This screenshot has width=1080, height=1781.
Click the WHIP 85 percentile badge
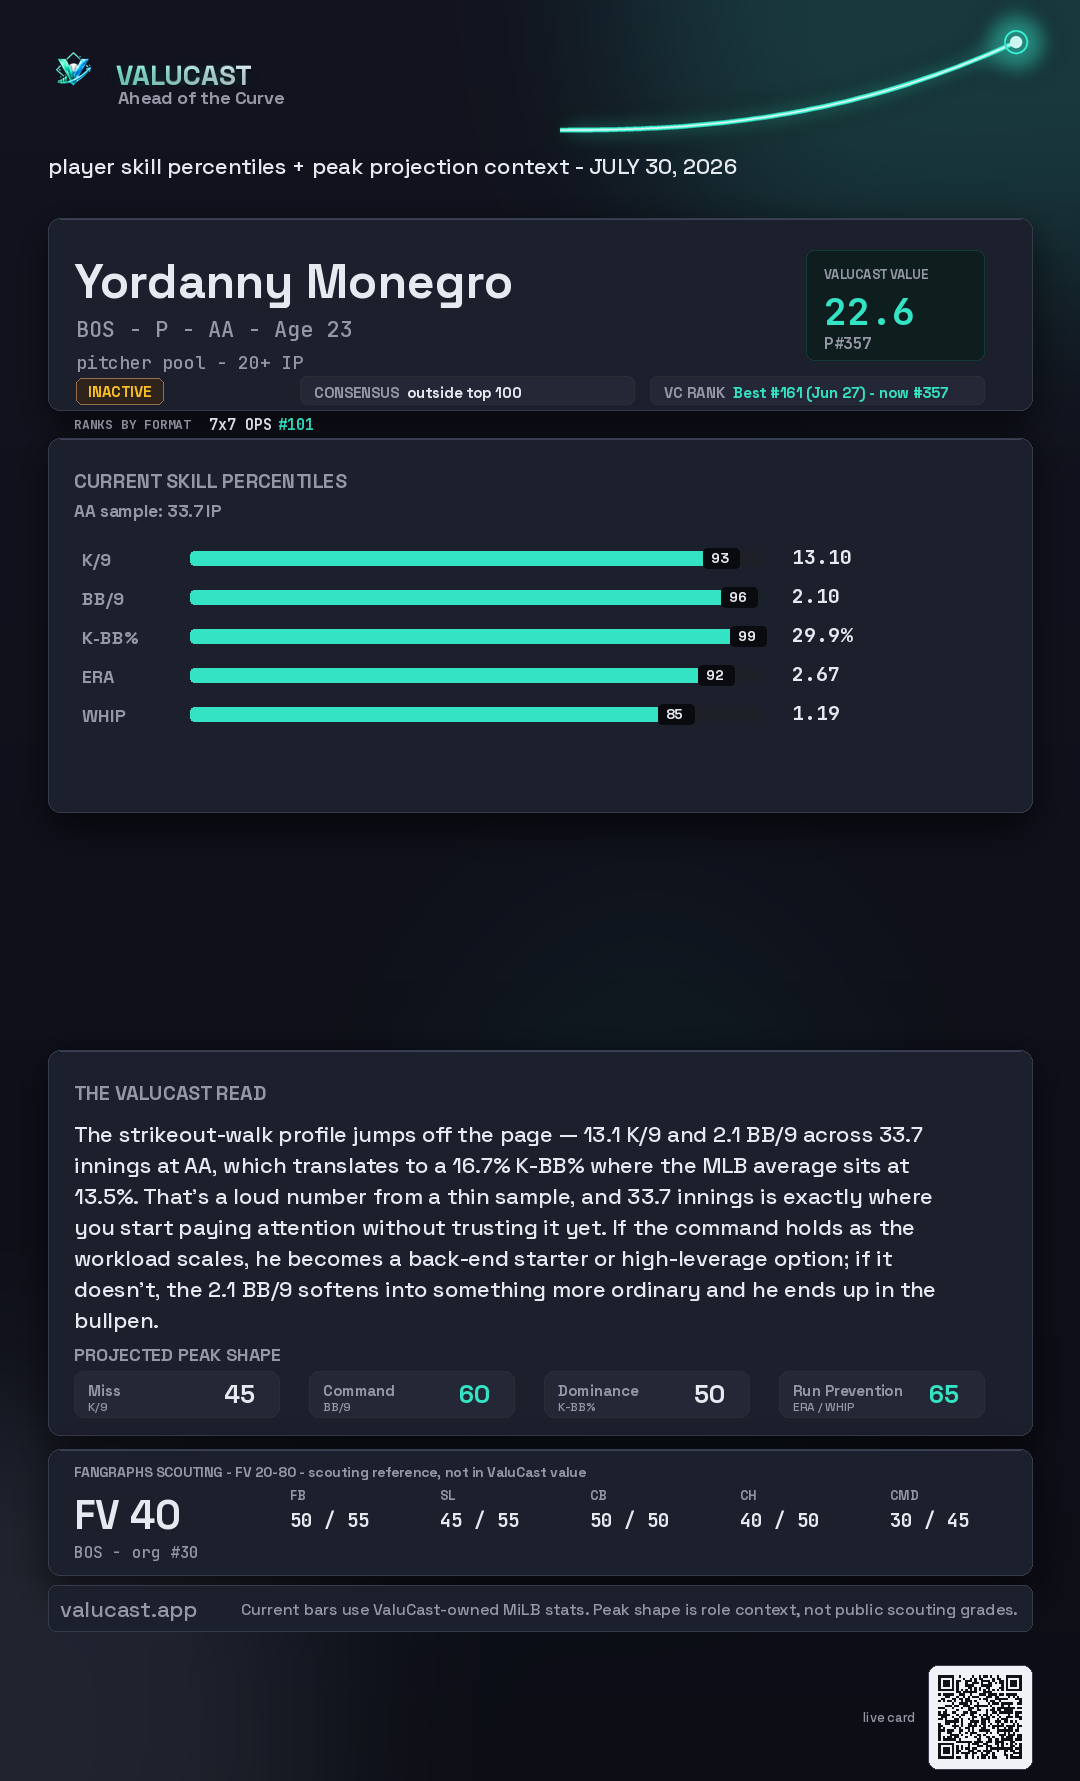[675, 714]
